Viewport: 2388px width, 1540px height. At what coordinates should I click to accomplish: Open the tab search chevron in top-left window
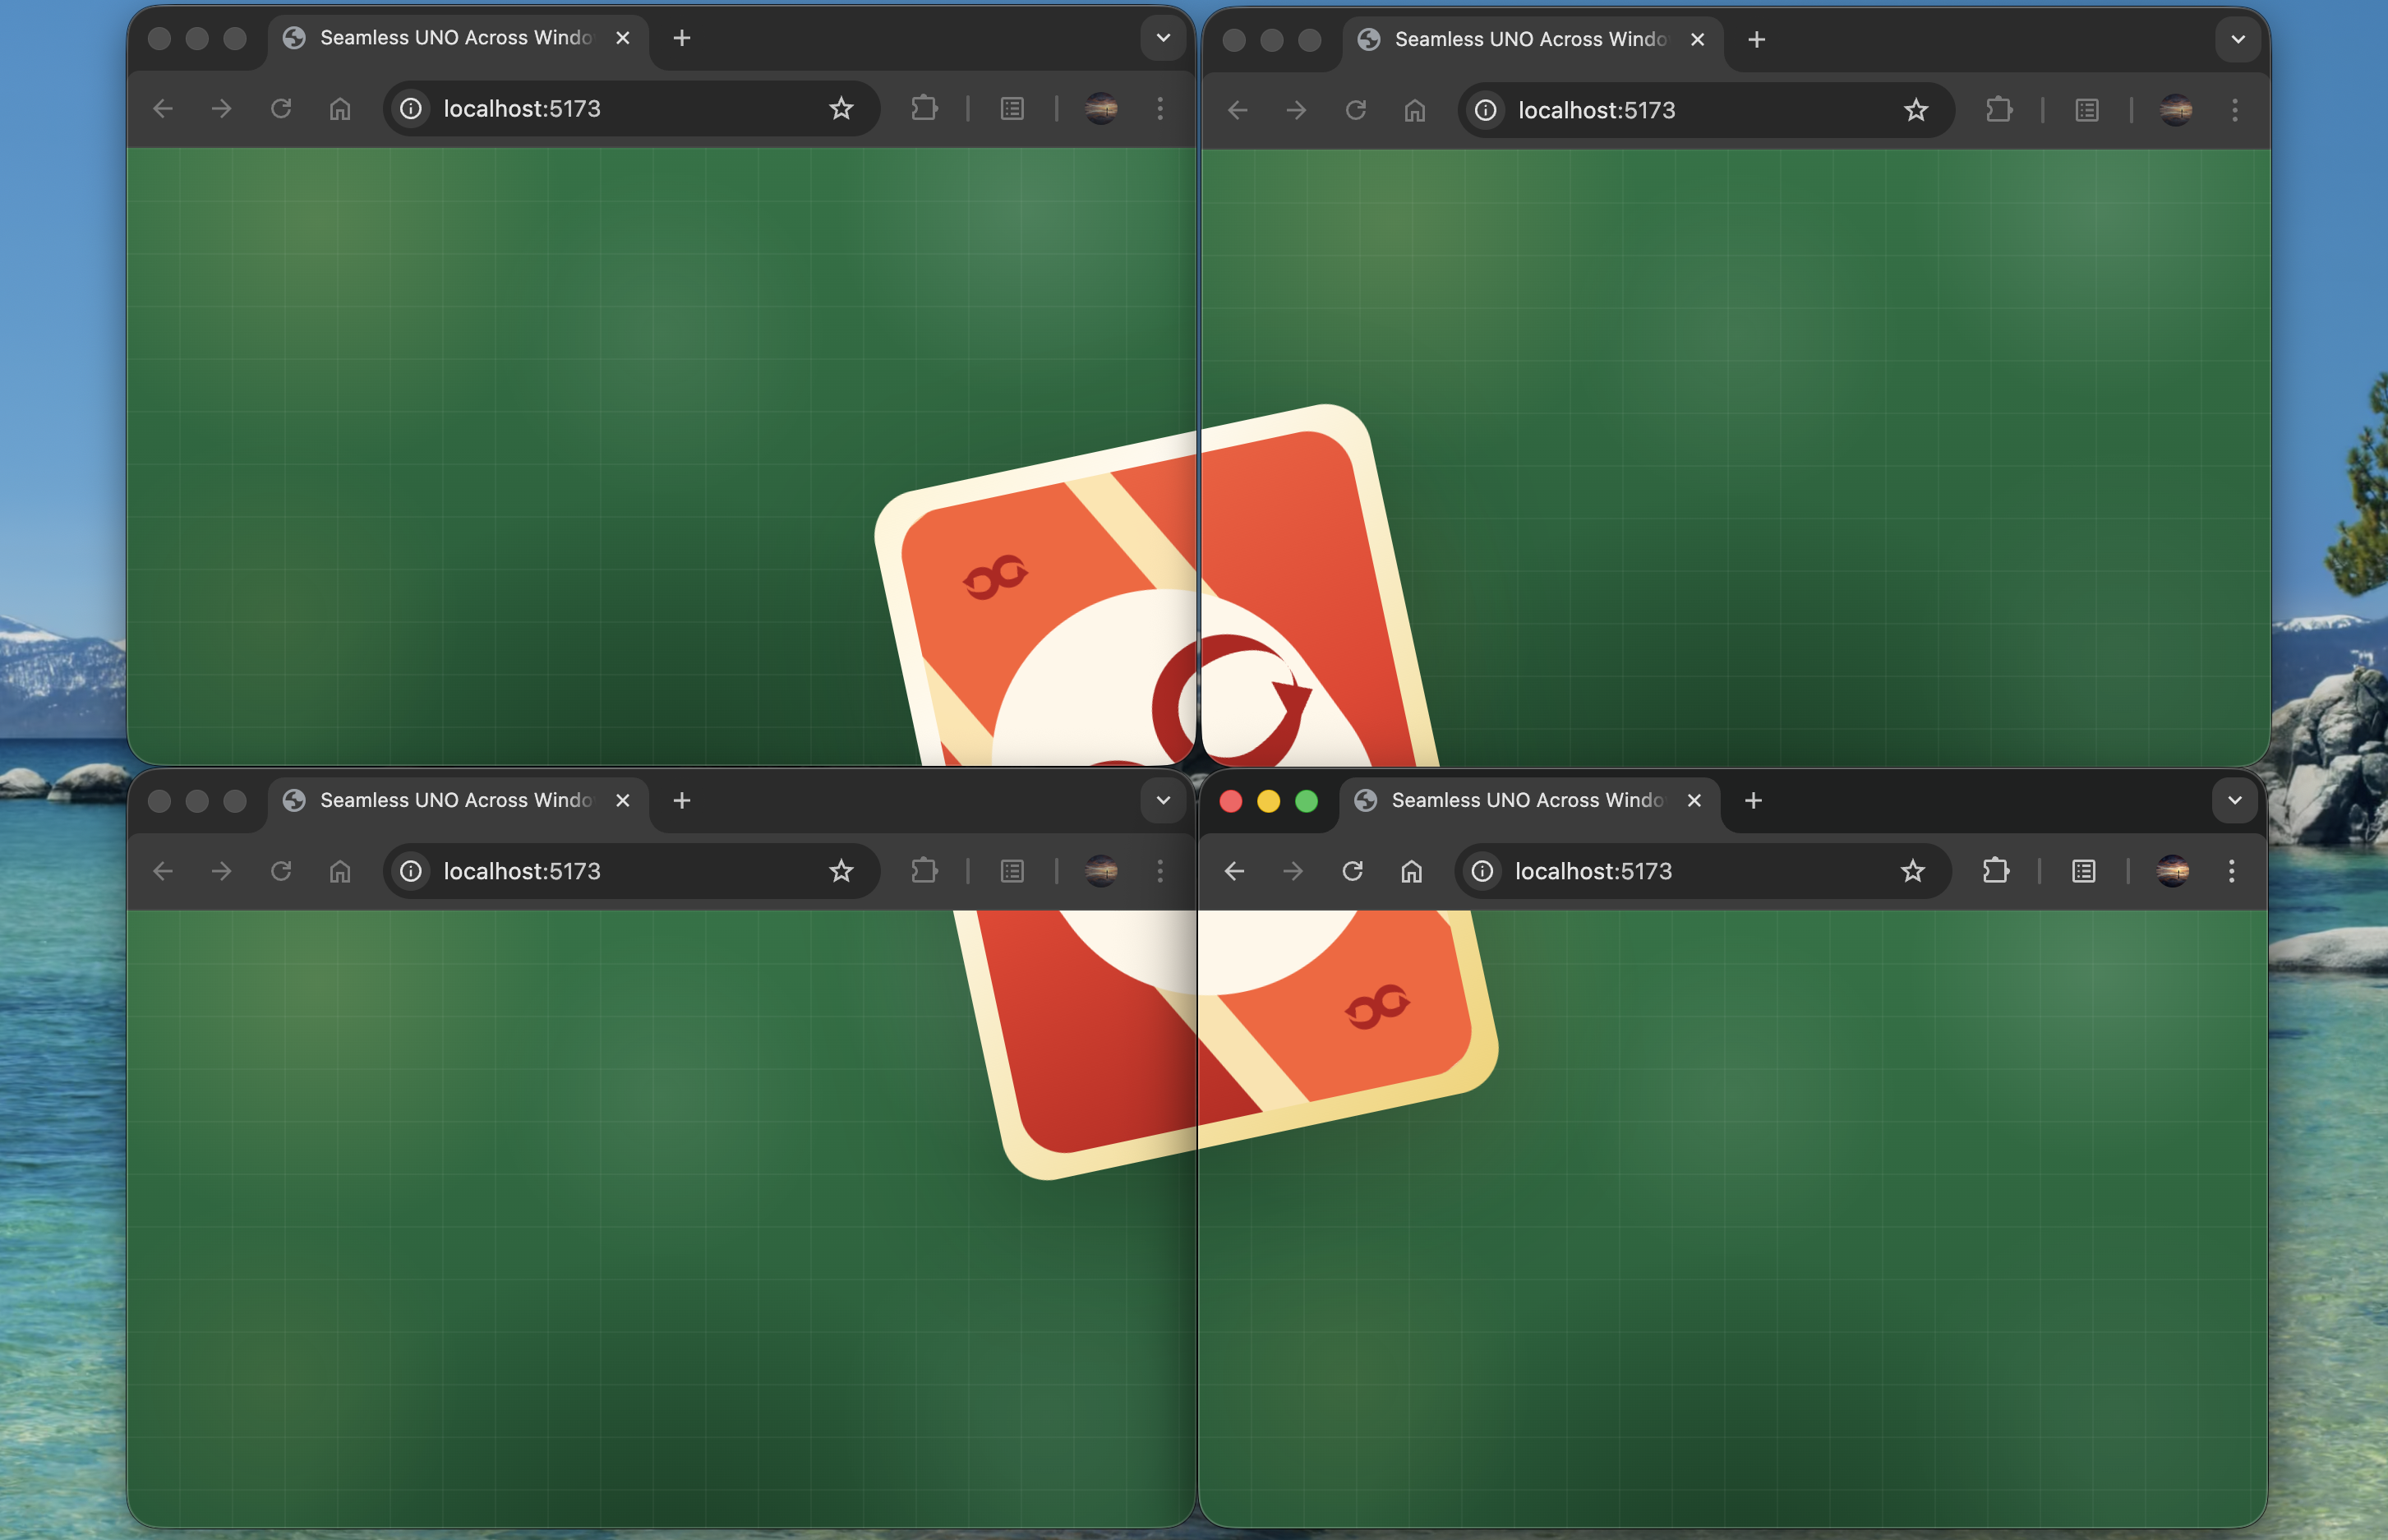[1161, 37]
